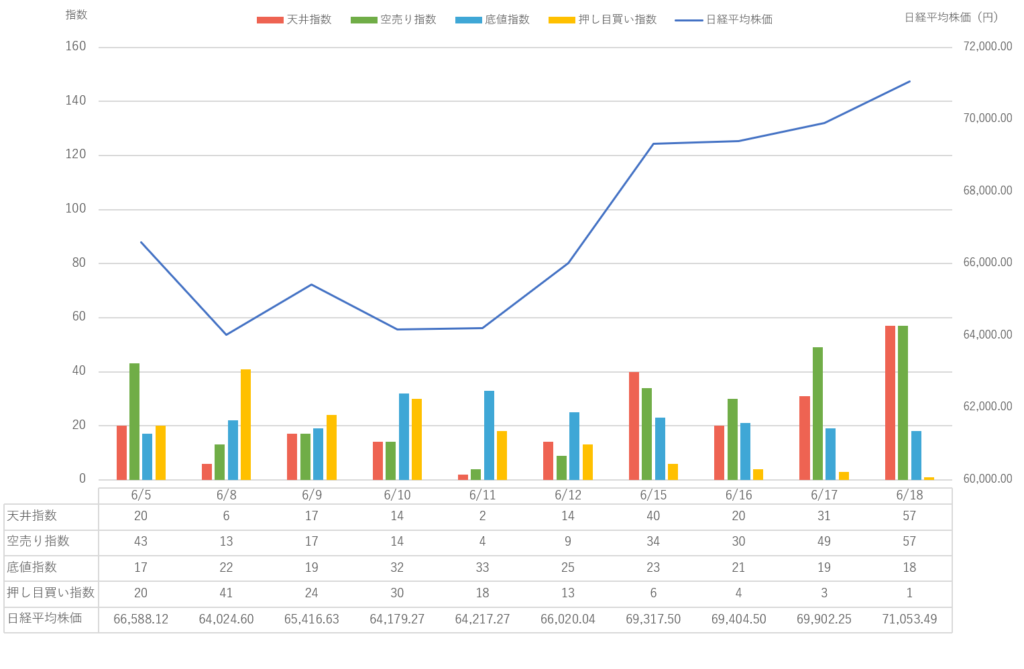Click the 指数 left axis title

click(x=76, y=14)
